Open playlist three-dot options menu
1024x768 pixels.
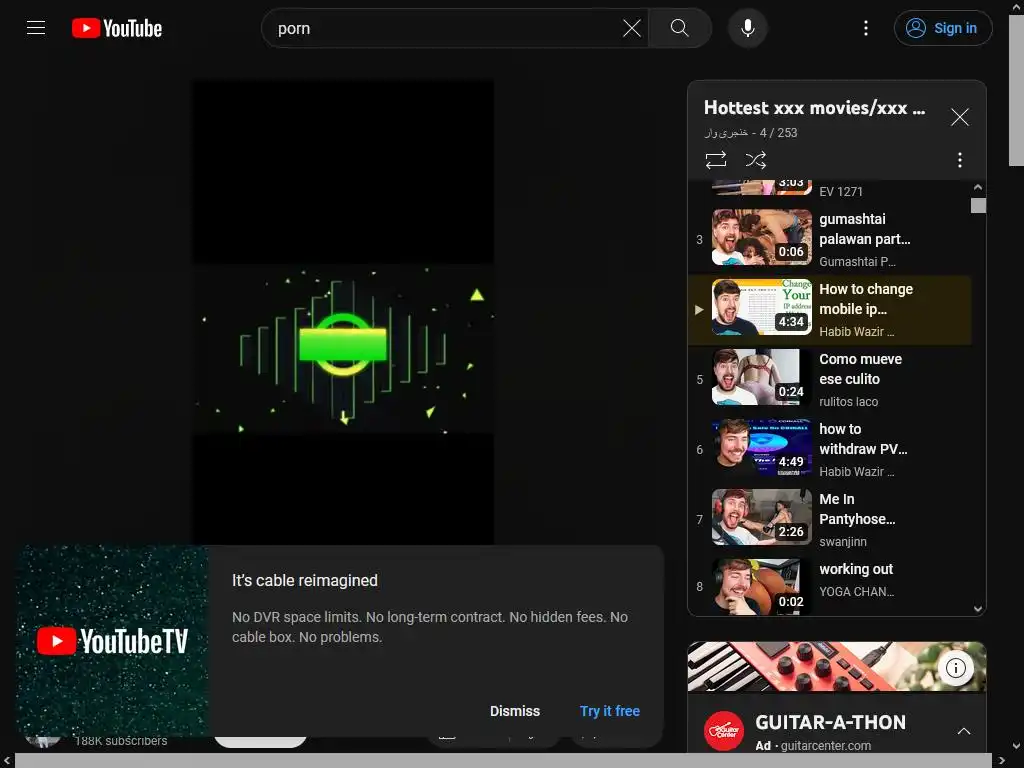[959, 160]
